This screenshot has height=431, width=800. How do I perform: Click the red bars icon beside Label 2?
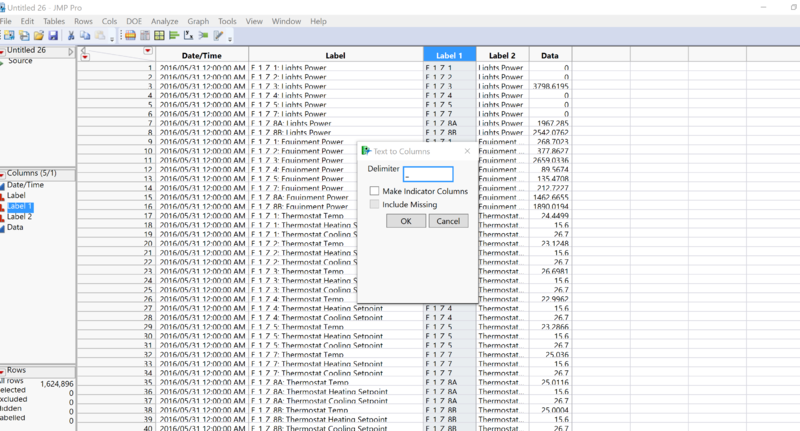tap(3, 217)
